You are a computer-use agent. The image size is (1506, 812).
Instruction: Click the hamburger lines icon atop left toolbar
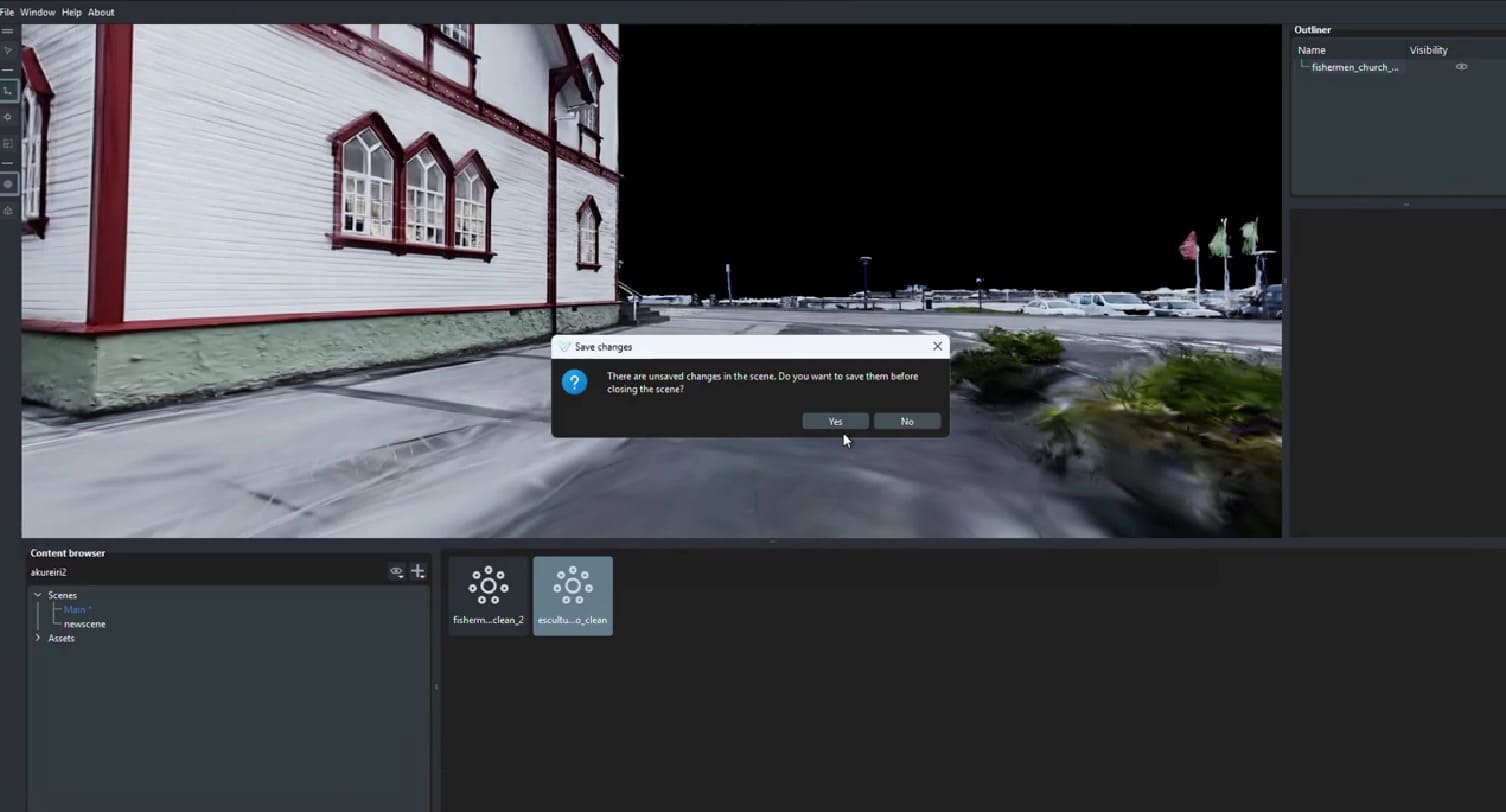pyautogui.click(x=8, y=31)
